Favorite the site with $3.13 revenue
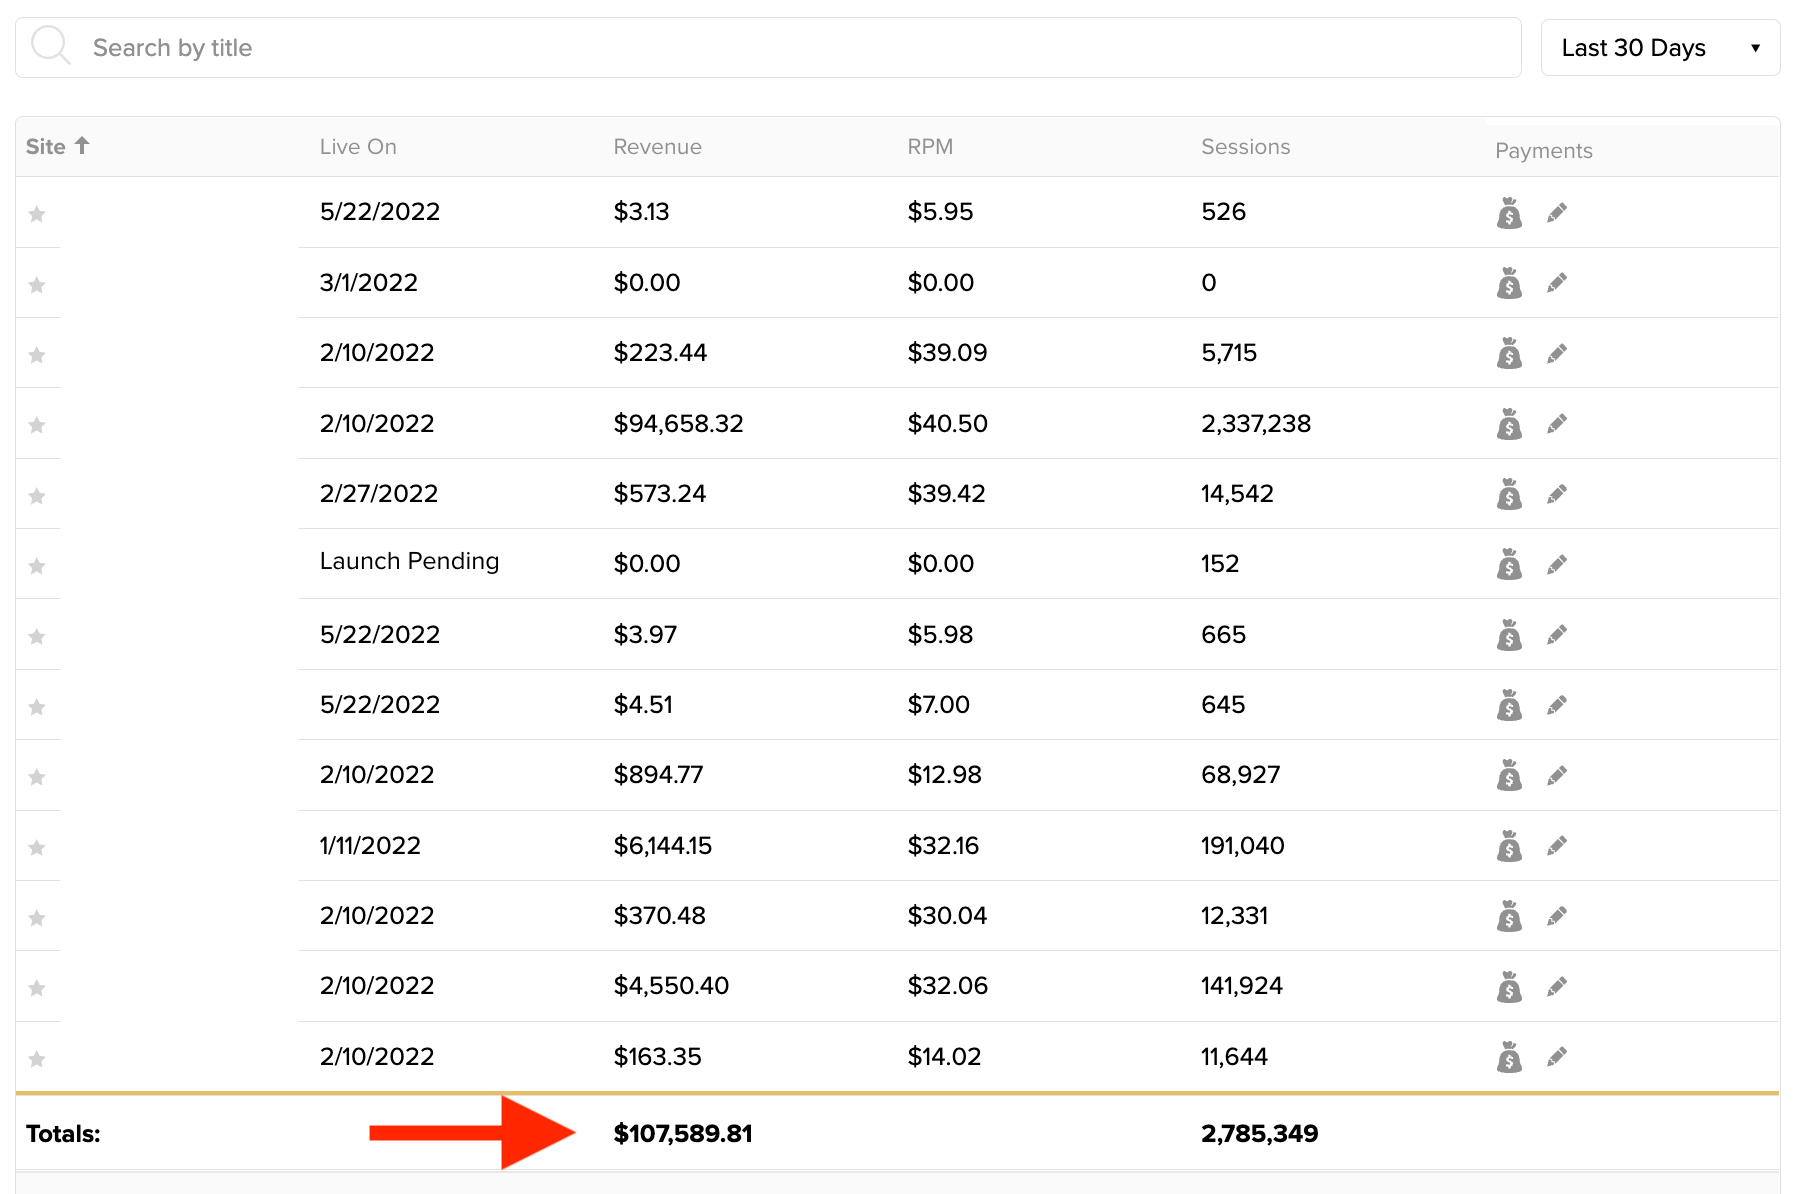The width and height of the screenshot is (1798, 1194). click(37, 214)
